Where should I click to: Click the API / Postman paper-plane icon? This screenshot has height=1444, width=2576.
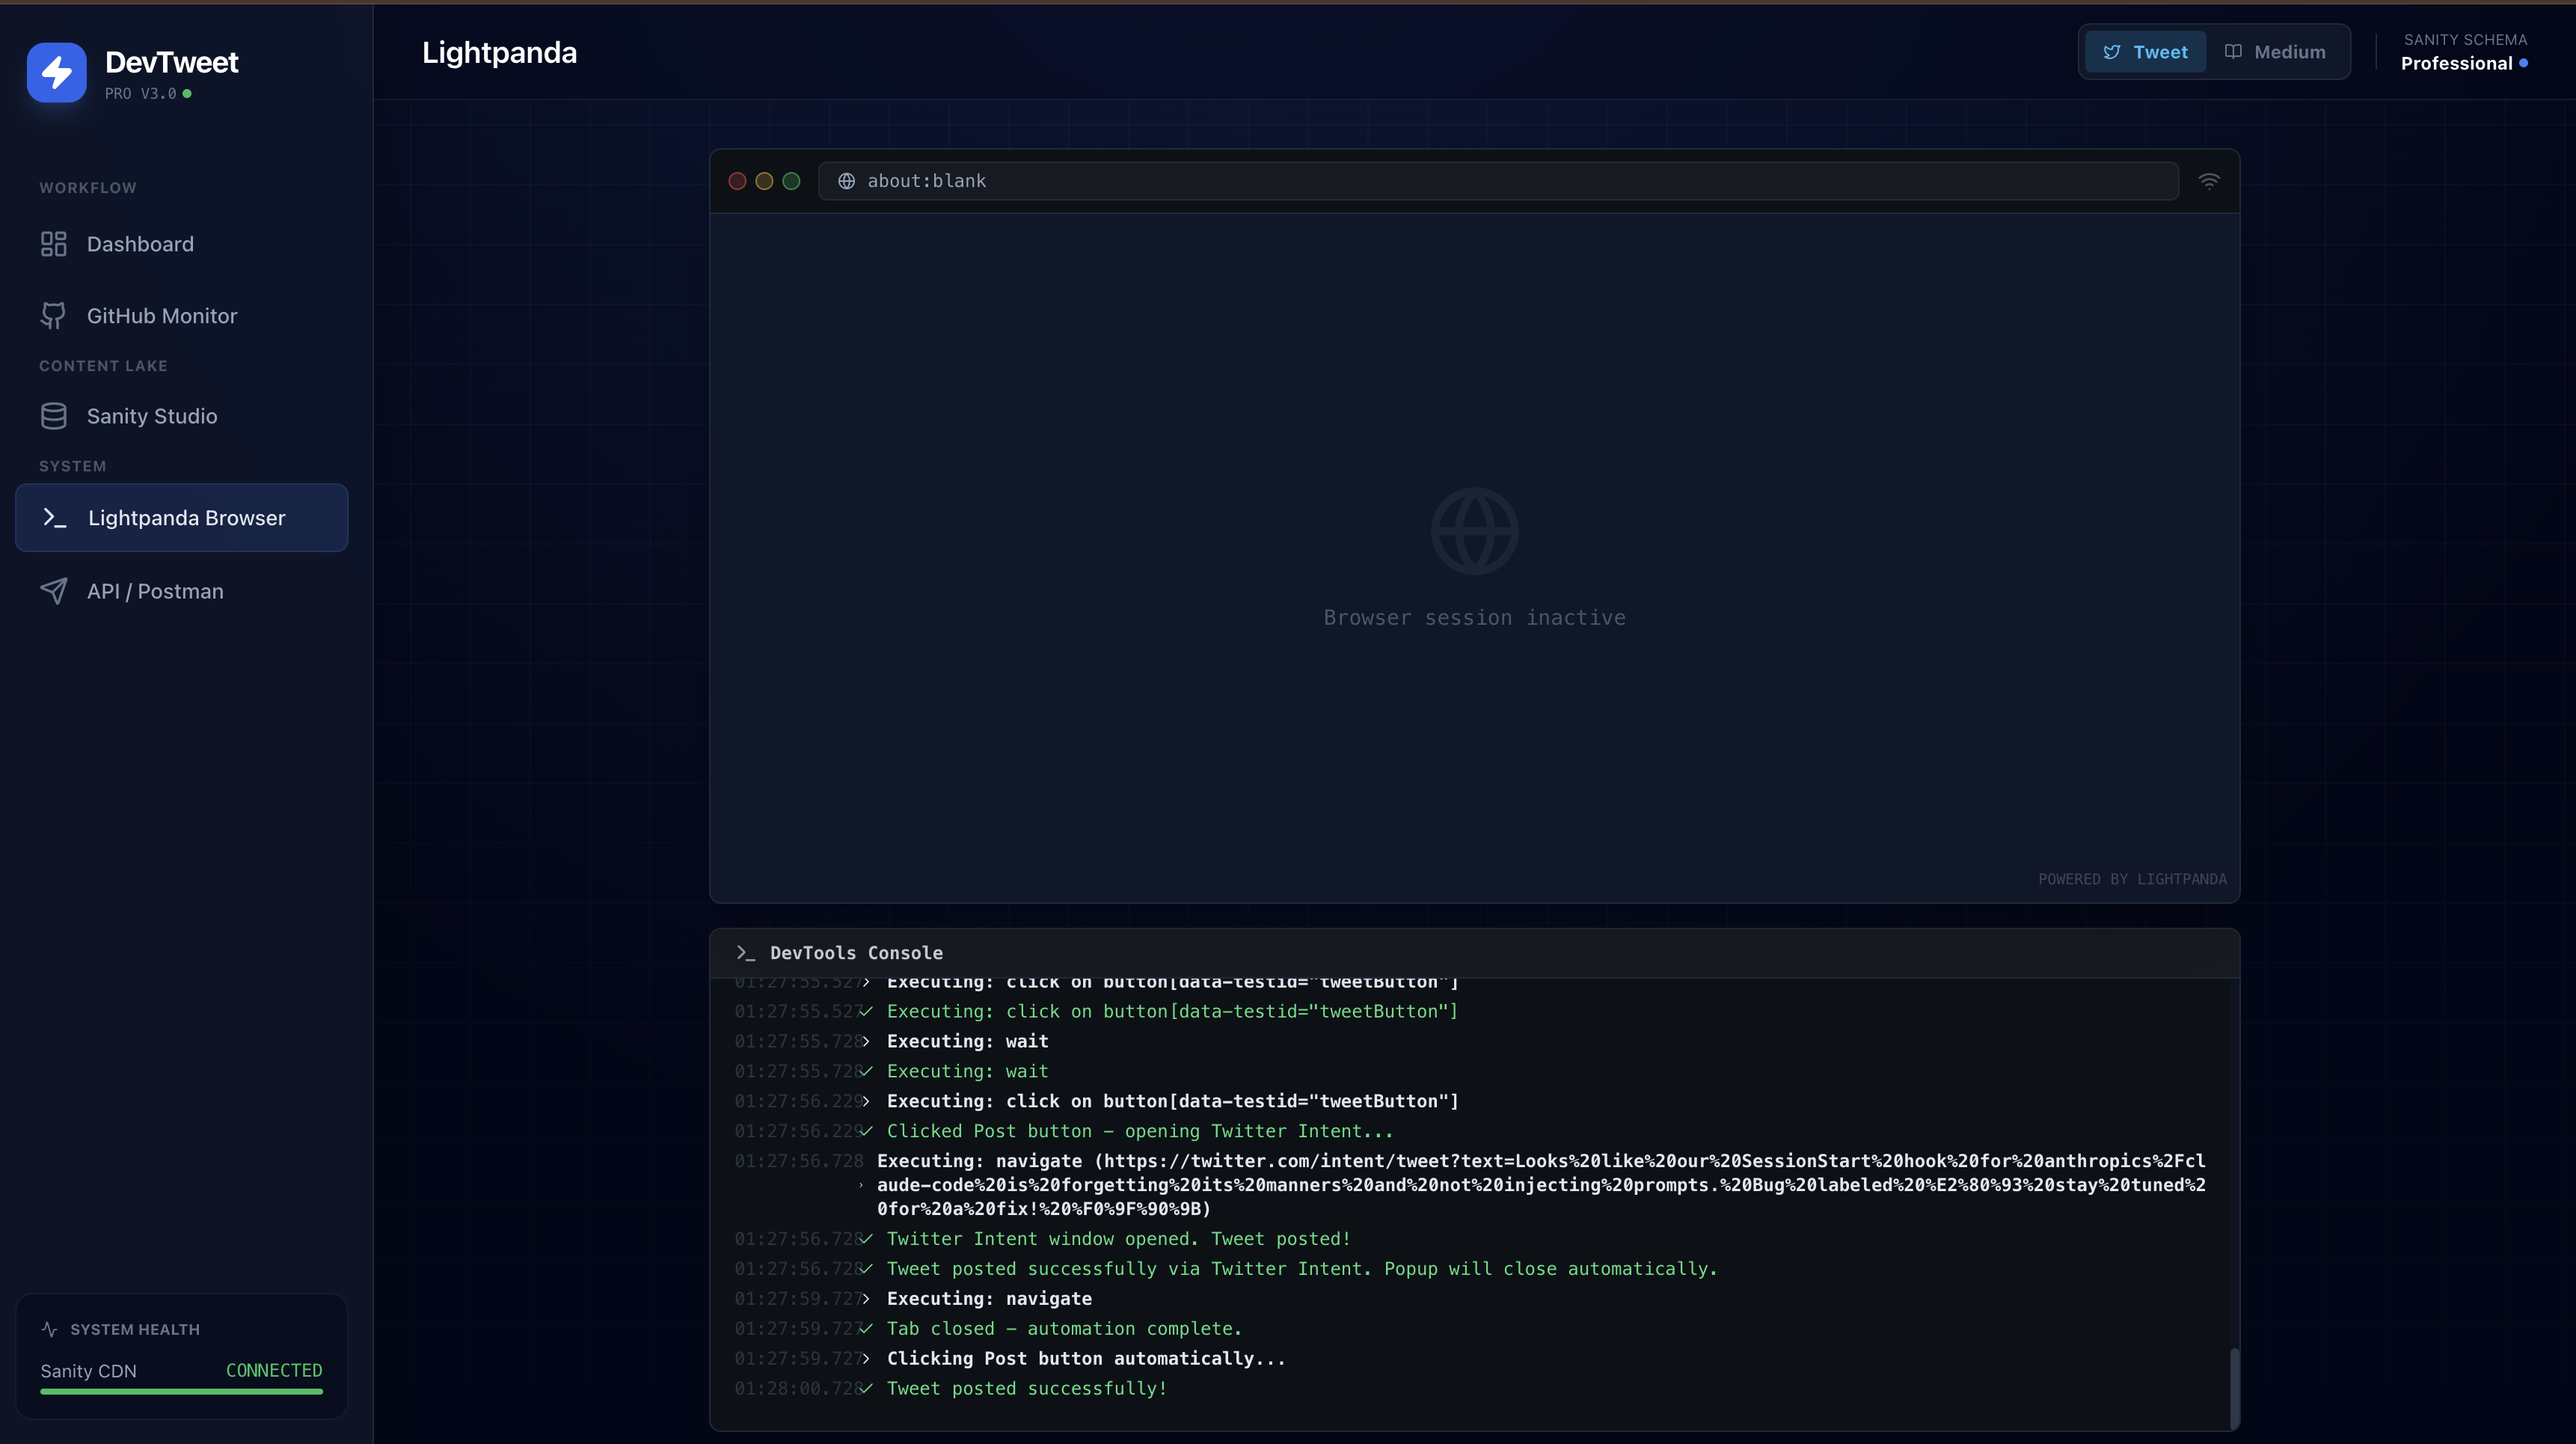click(53, 591)
